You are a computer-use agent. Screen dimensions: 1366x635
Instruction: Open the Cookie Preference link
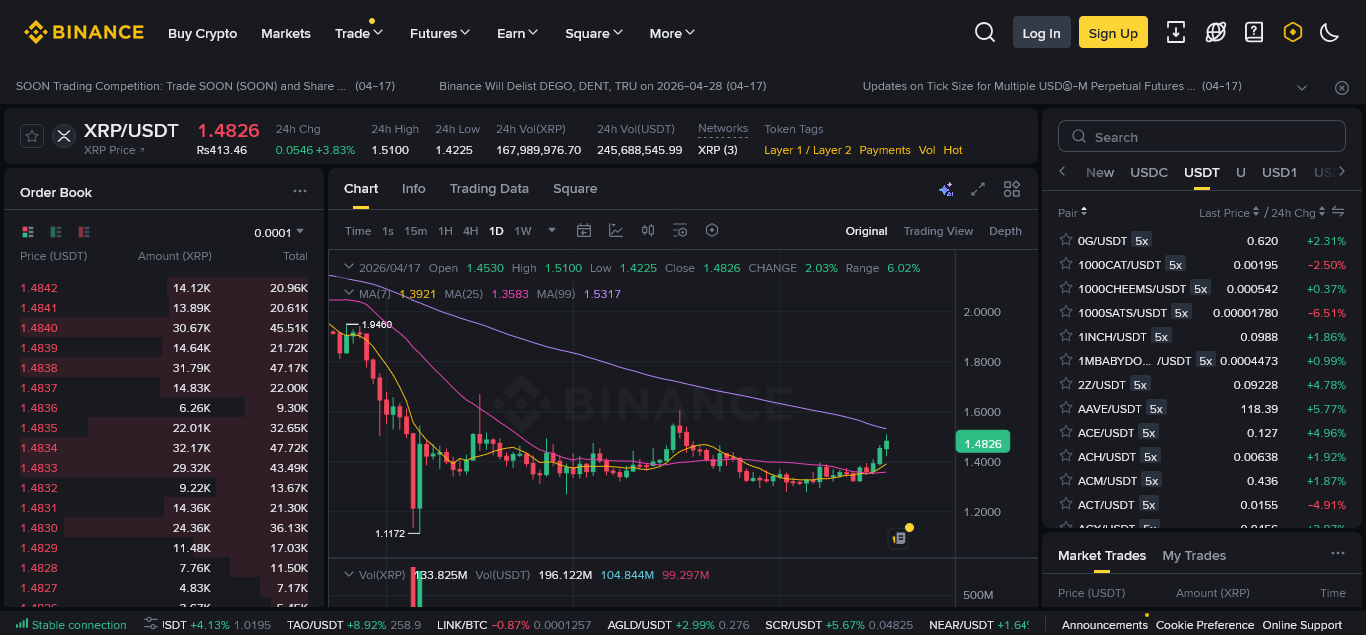1205,625
